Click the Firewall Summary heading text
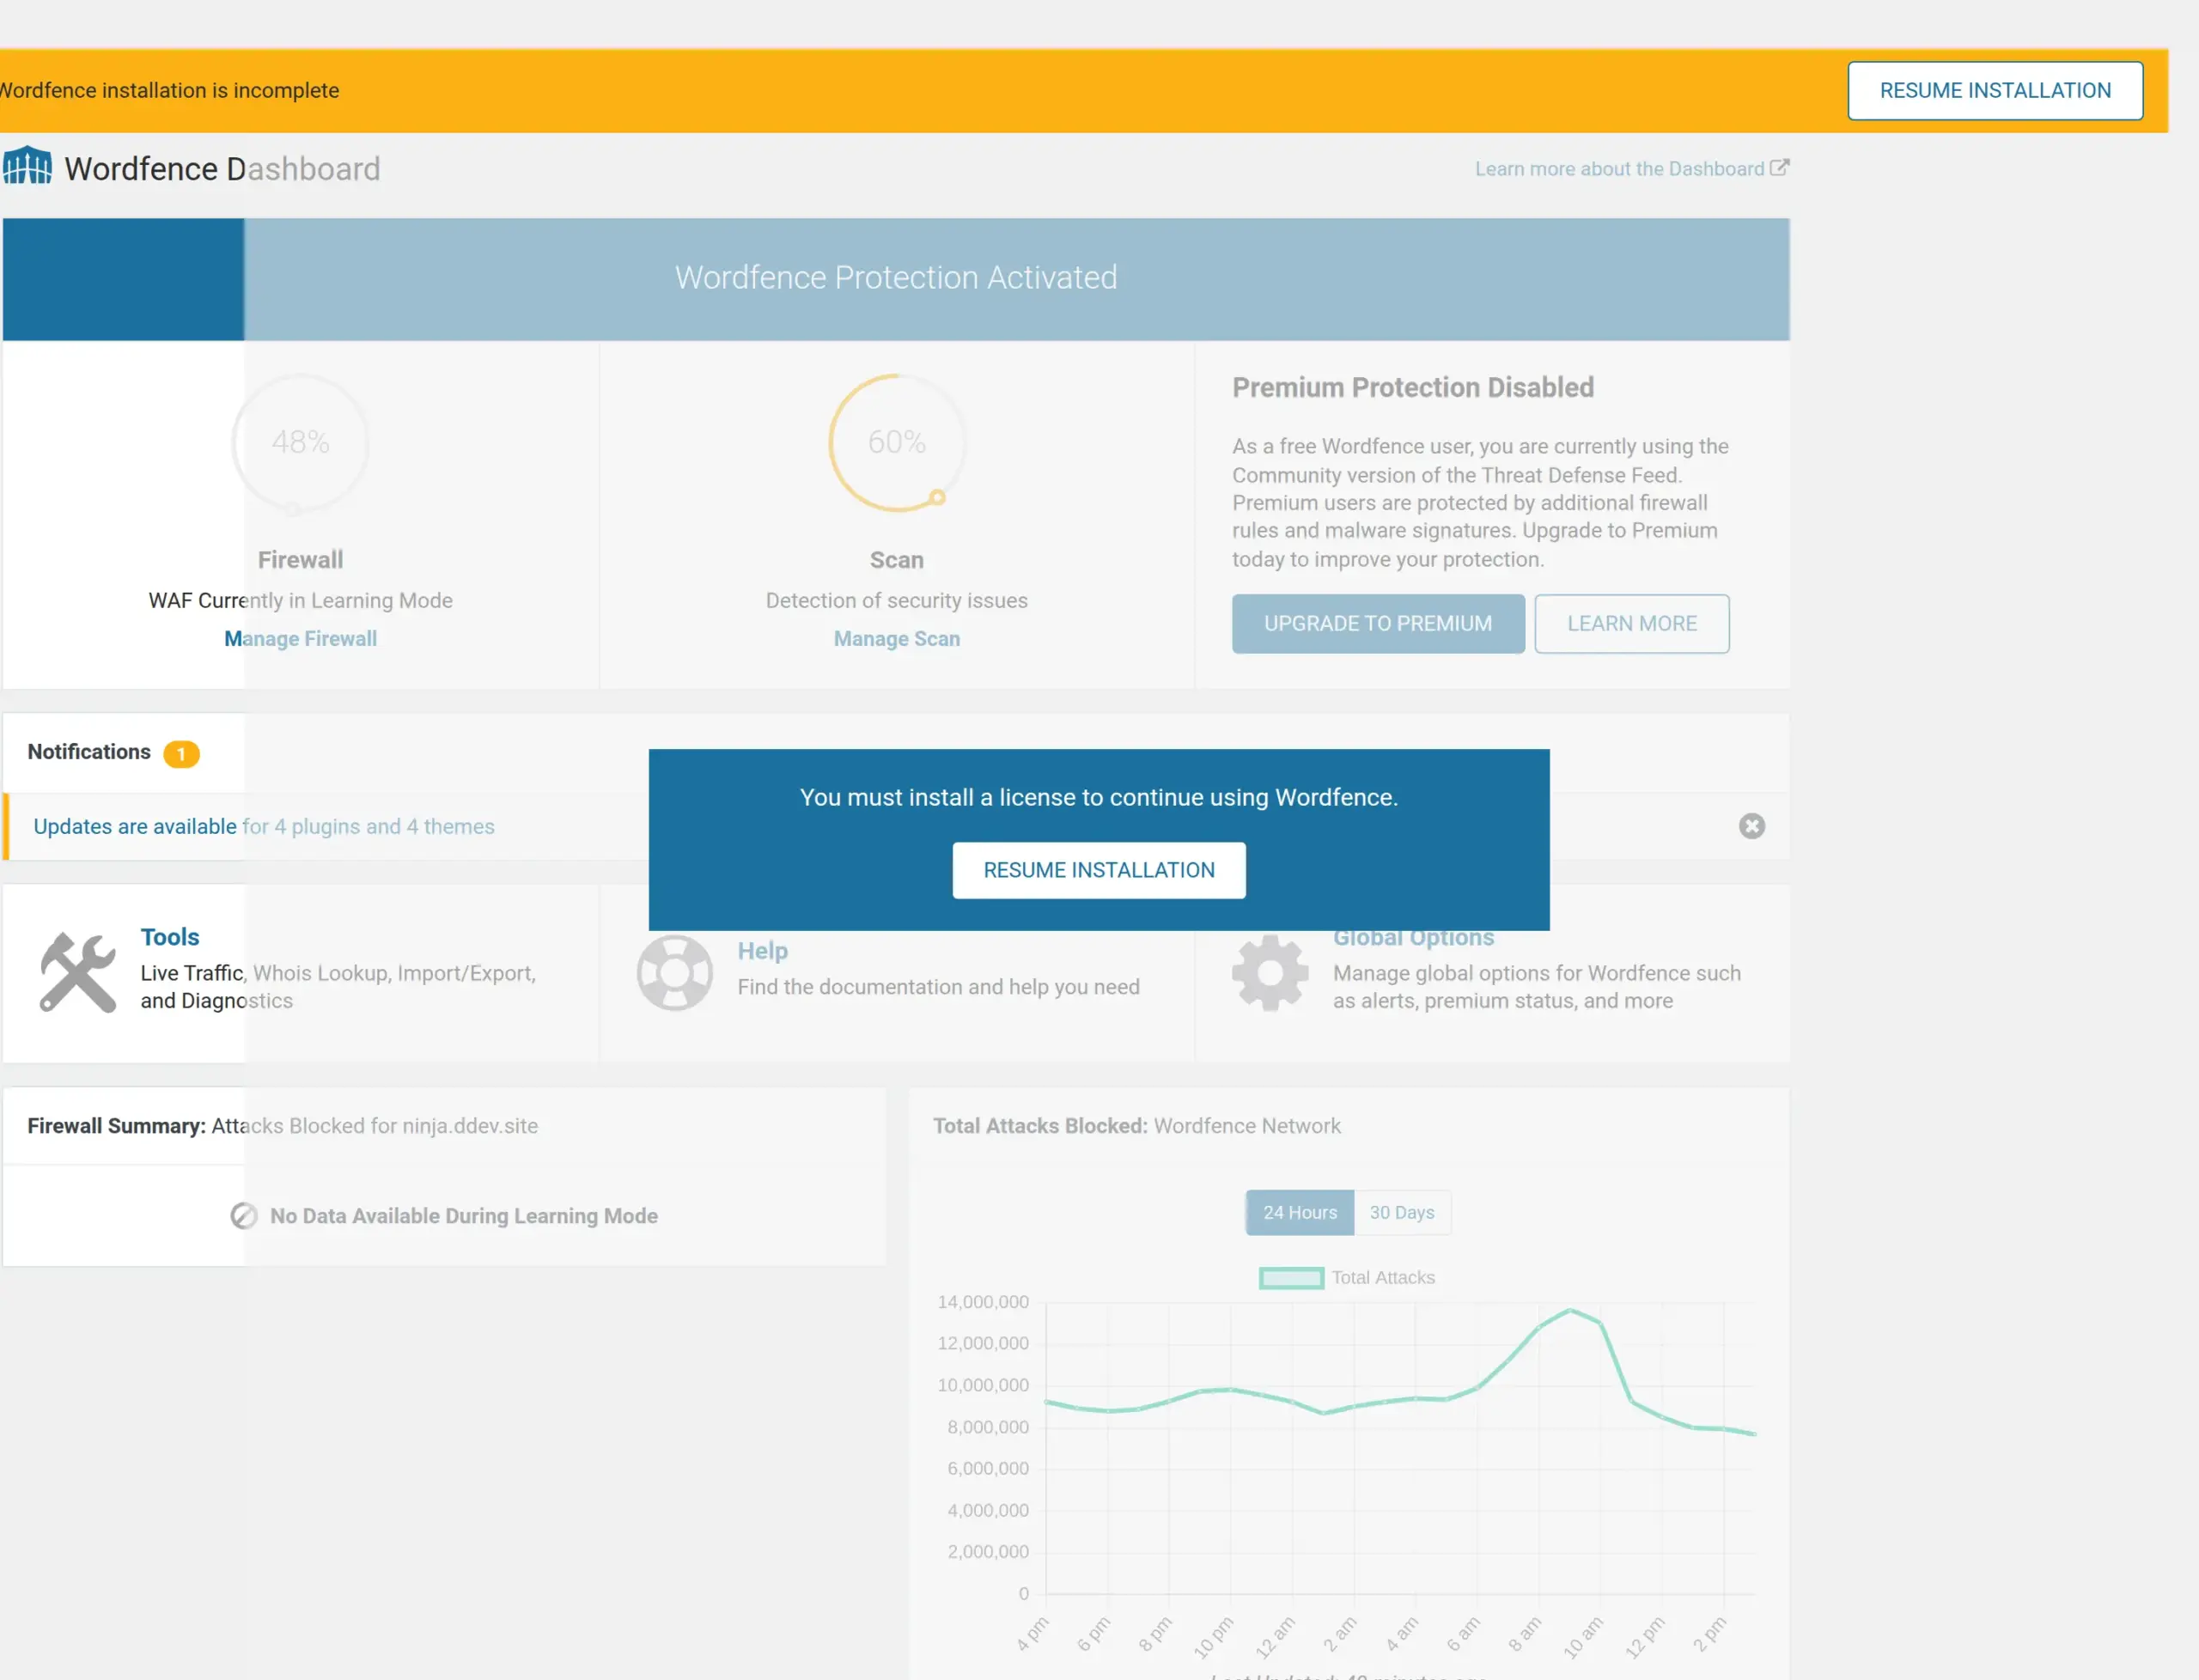The width and height of the screenshot is (2199, 1680). pos(283,1126)
